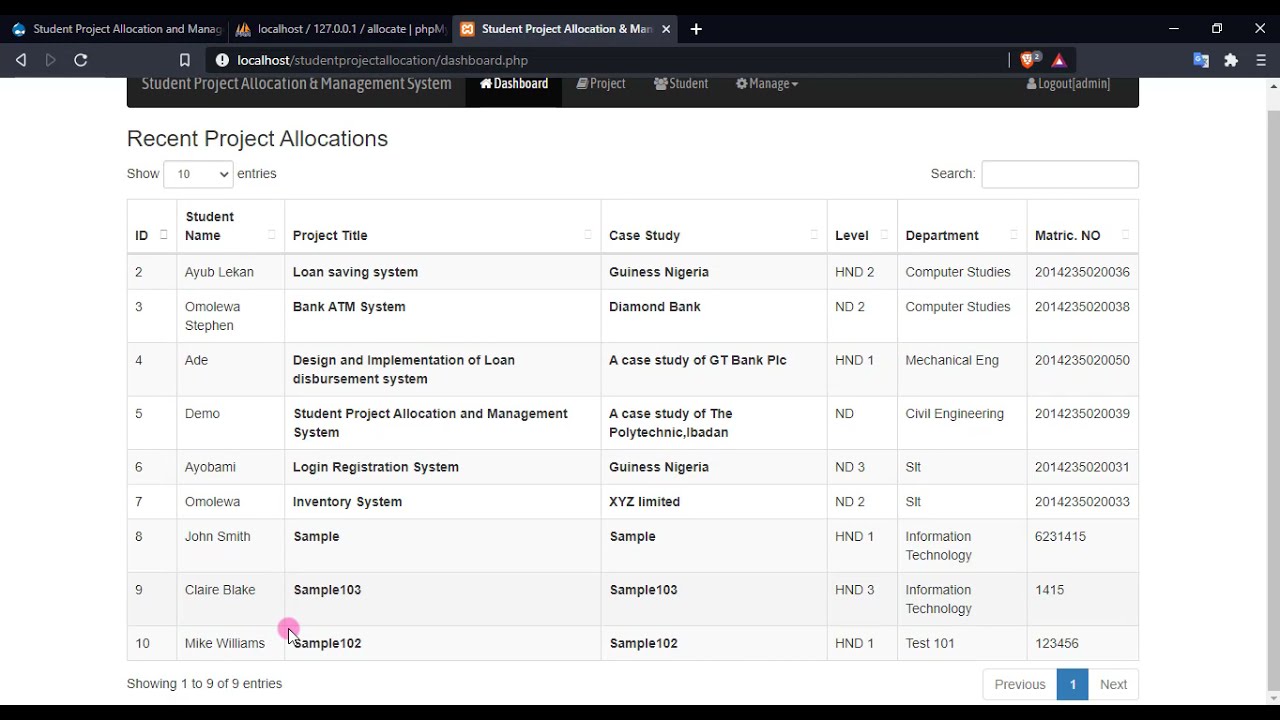Click Test 101 department cell
Image resolution: width=1280 pixels, height=720 pixels.
pos(930,643)
